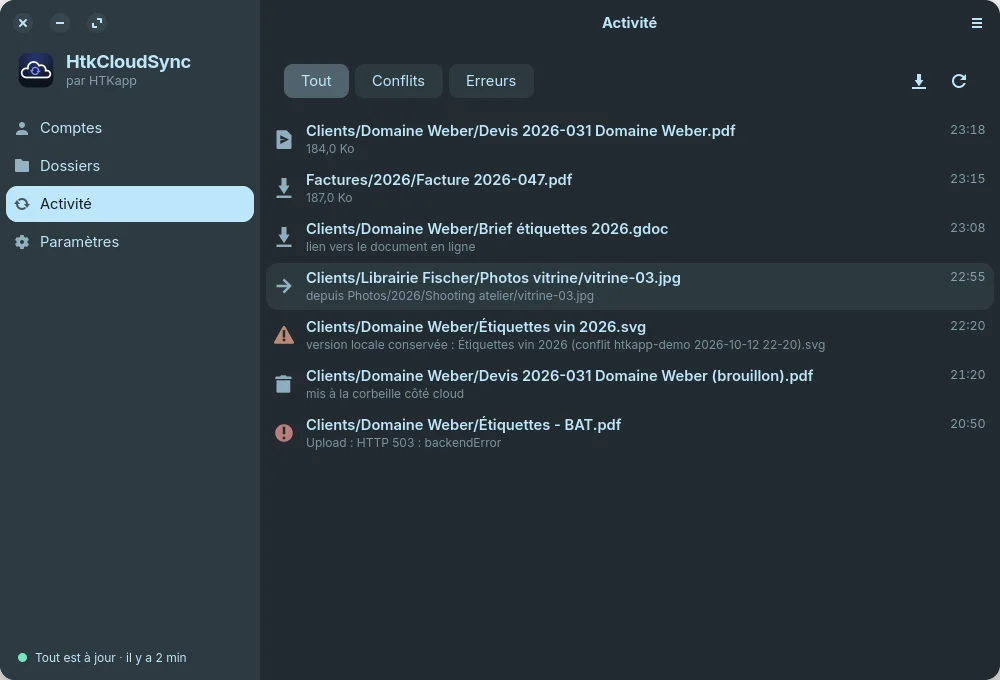
Task: Select the Étiquettes vin 2026.svg conflict entry
Action: point(630,335)
